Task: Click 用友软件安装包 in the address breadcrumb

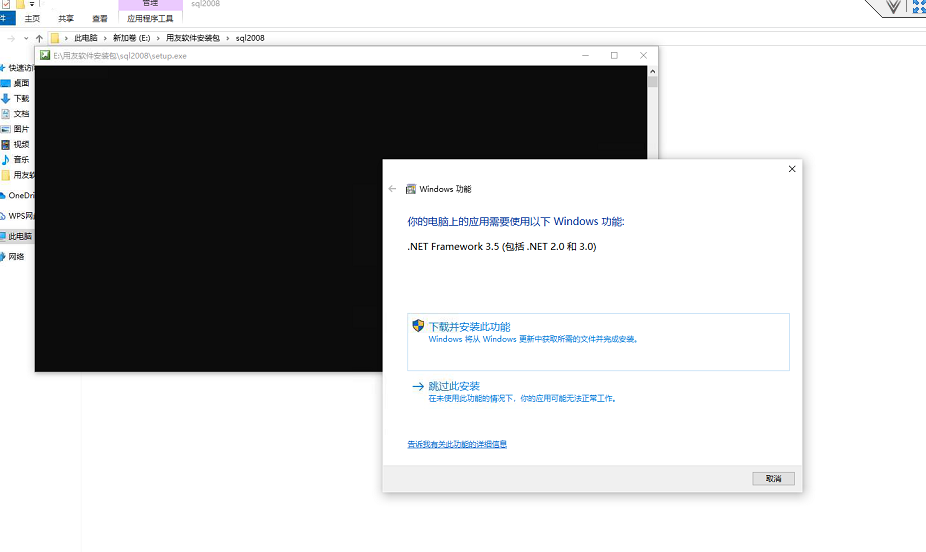Action: [193, 38]
